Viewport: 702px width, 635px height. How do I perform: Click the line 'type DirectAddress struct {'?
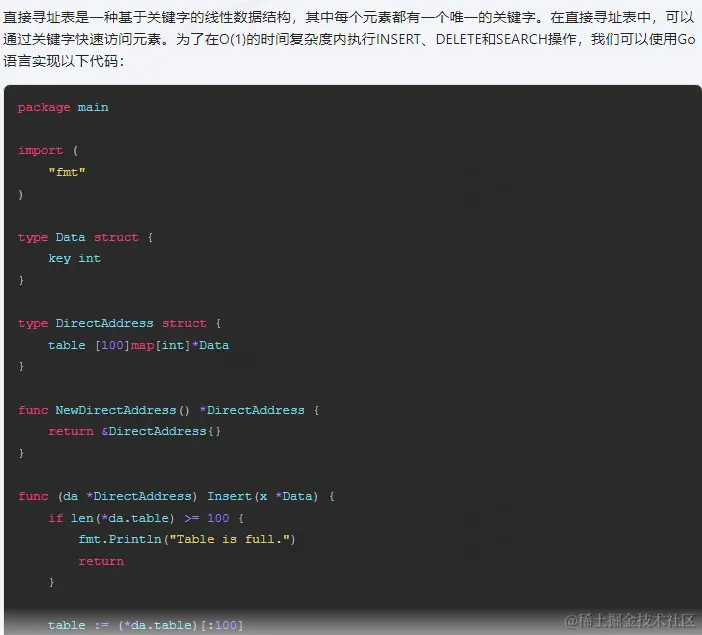pos(120,323)
